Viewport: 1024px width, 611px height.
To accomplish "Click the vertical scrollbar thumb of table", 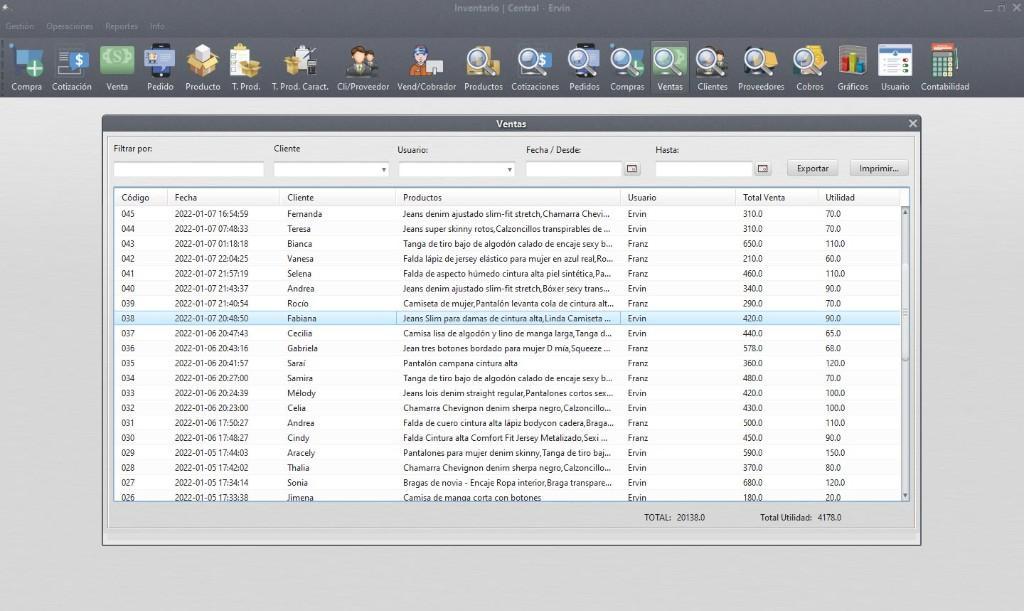I will pyautogui.click(x=905, y=312).
